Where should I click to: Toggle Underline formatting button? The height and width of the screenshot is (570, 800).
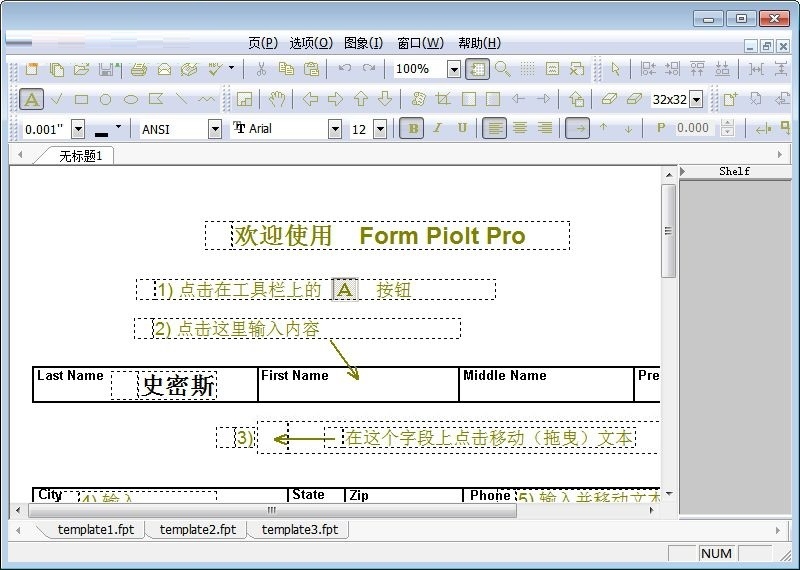[x=462, y=128]
